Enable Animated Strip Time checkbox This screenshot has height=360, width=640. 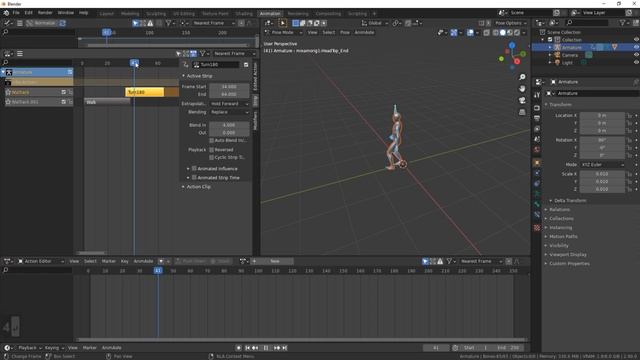[x=194, y=178]
